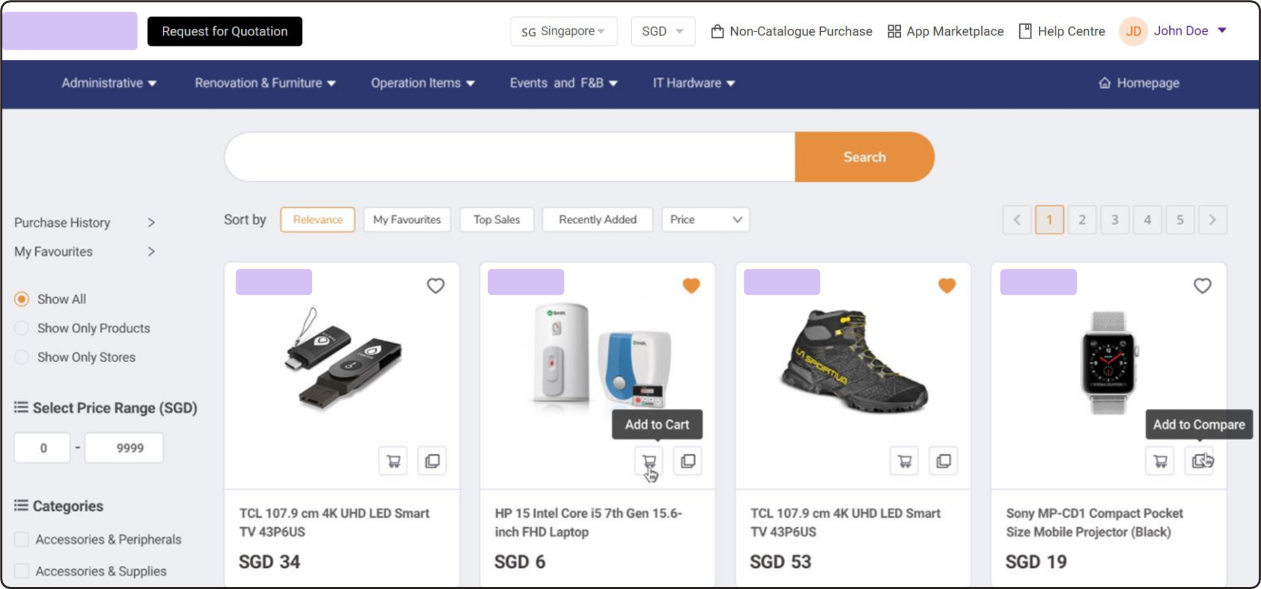Open App Marketplace grid icon
Viewport: 1261px width, 589px height.
[x=894, y=31]
